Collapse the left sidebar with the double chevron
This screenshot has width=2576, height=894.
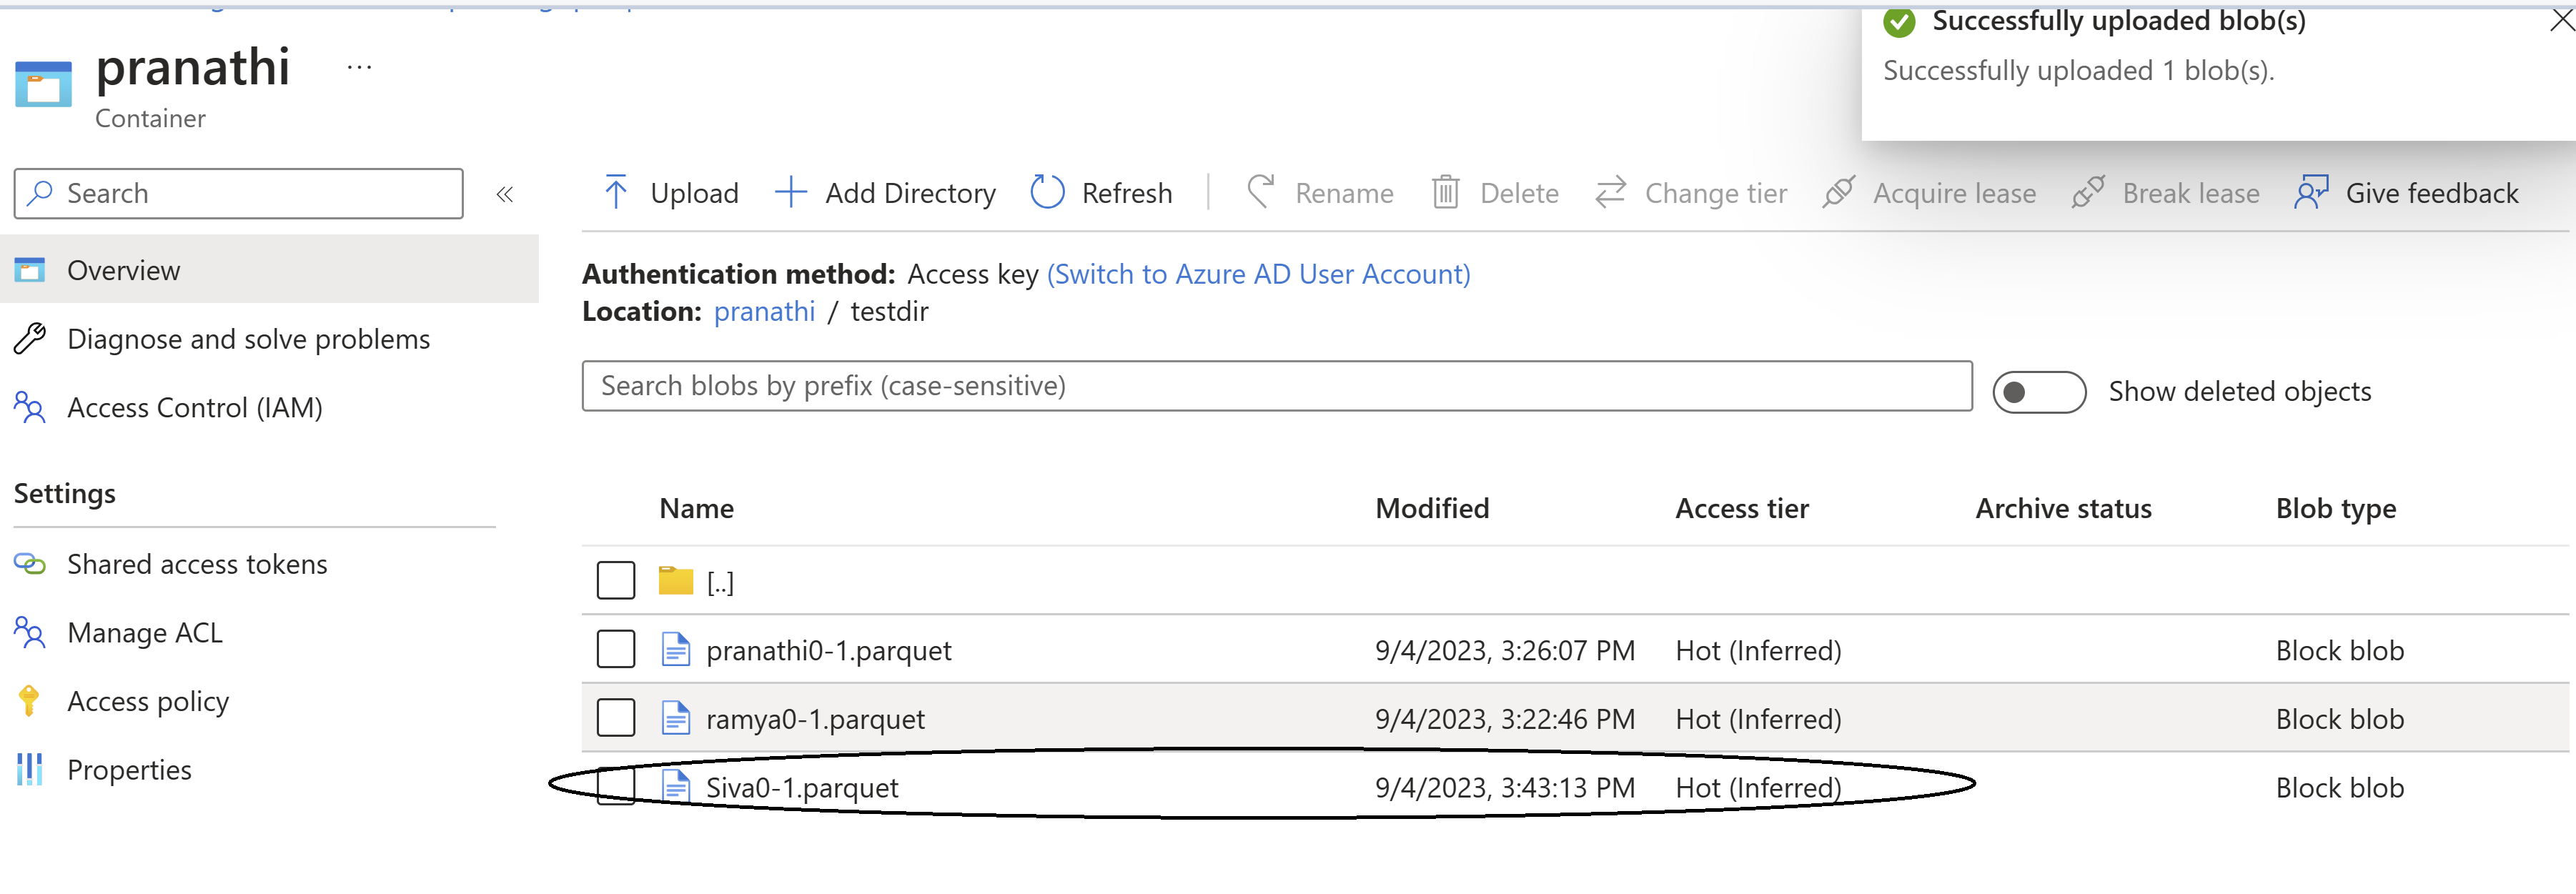505,194
